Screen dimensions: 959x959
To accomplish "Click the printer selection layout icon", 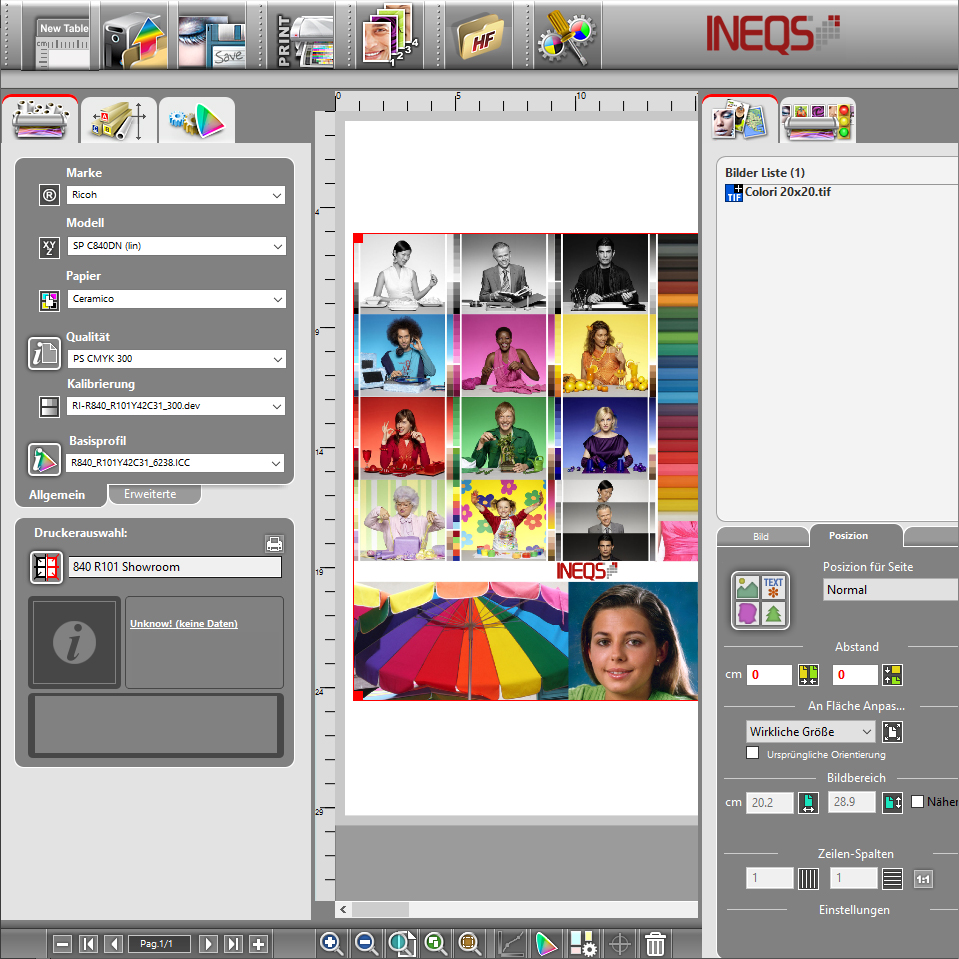I will pos(46,567).
